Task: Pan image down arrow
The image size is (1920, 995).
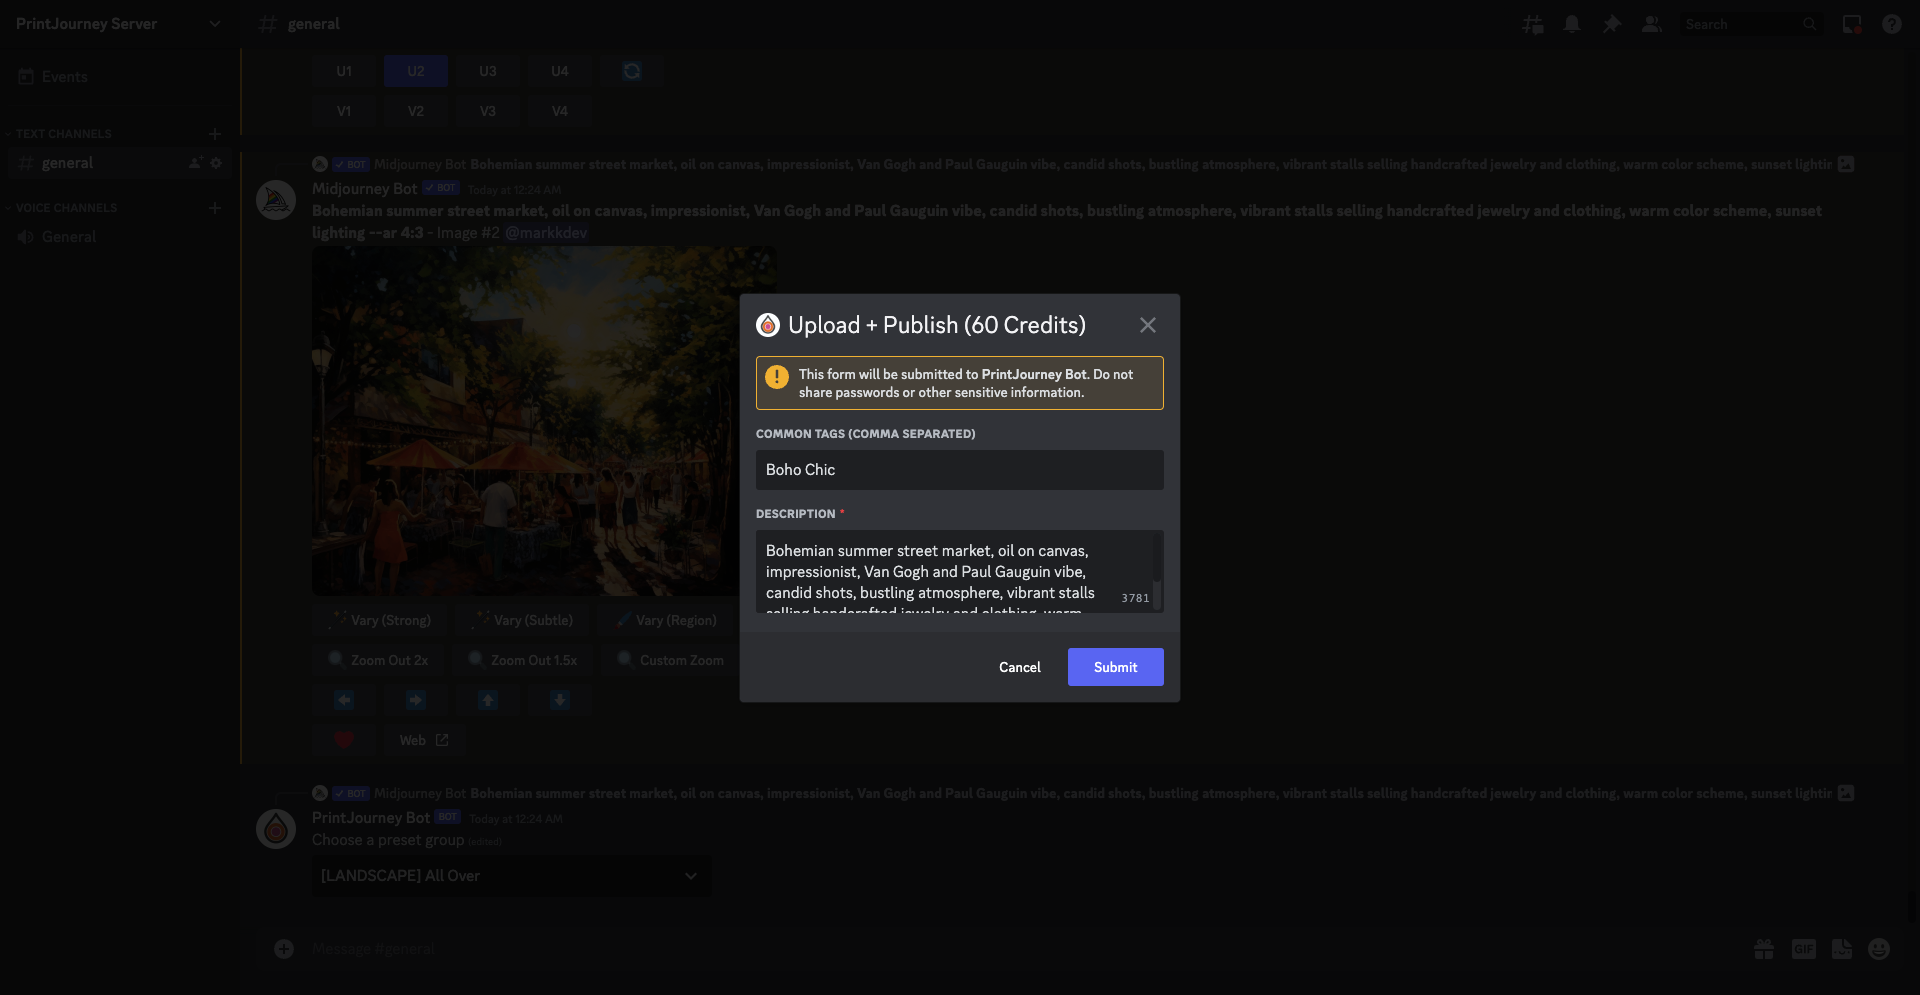Action: click(x=560, y=700)
